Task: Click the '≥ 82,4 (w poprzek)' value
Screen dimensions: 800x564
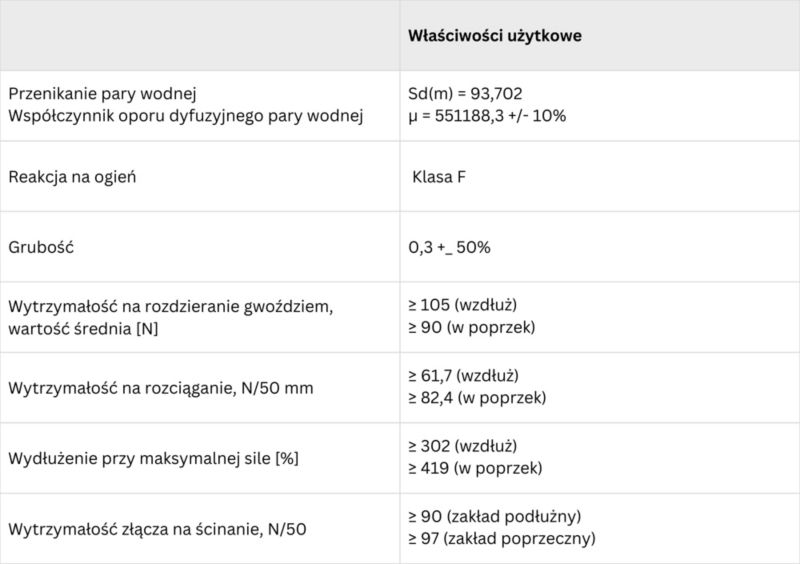Action: coord(477,398)
